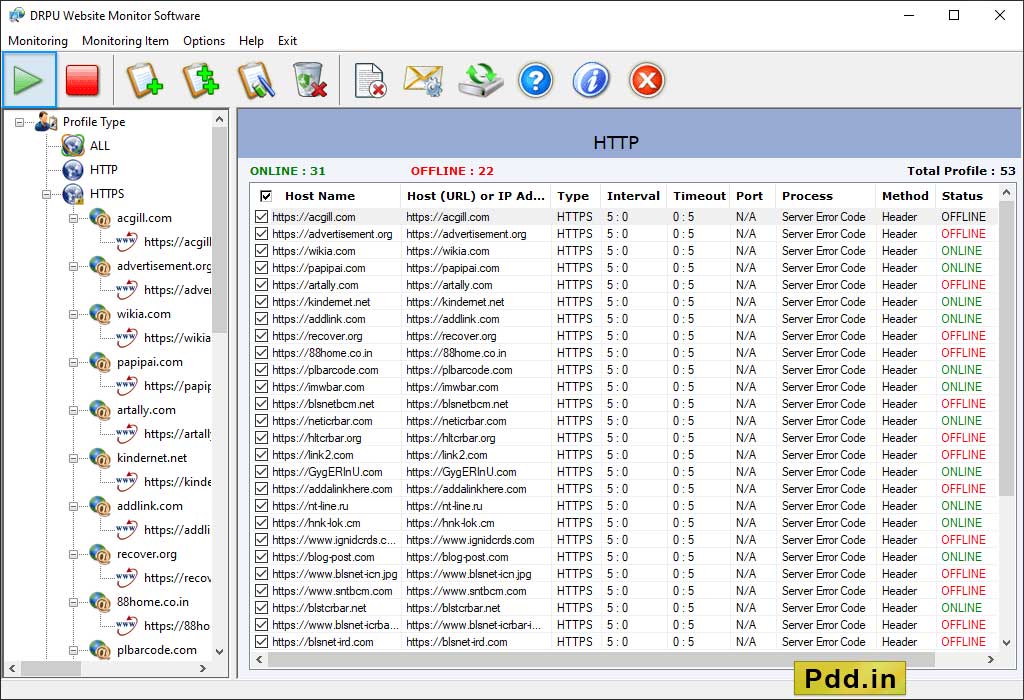Image resolution: width=1024 pixels, height=700 pixels.
Task: Add multiple profiles using double plus icon
Action: (200, 81)
